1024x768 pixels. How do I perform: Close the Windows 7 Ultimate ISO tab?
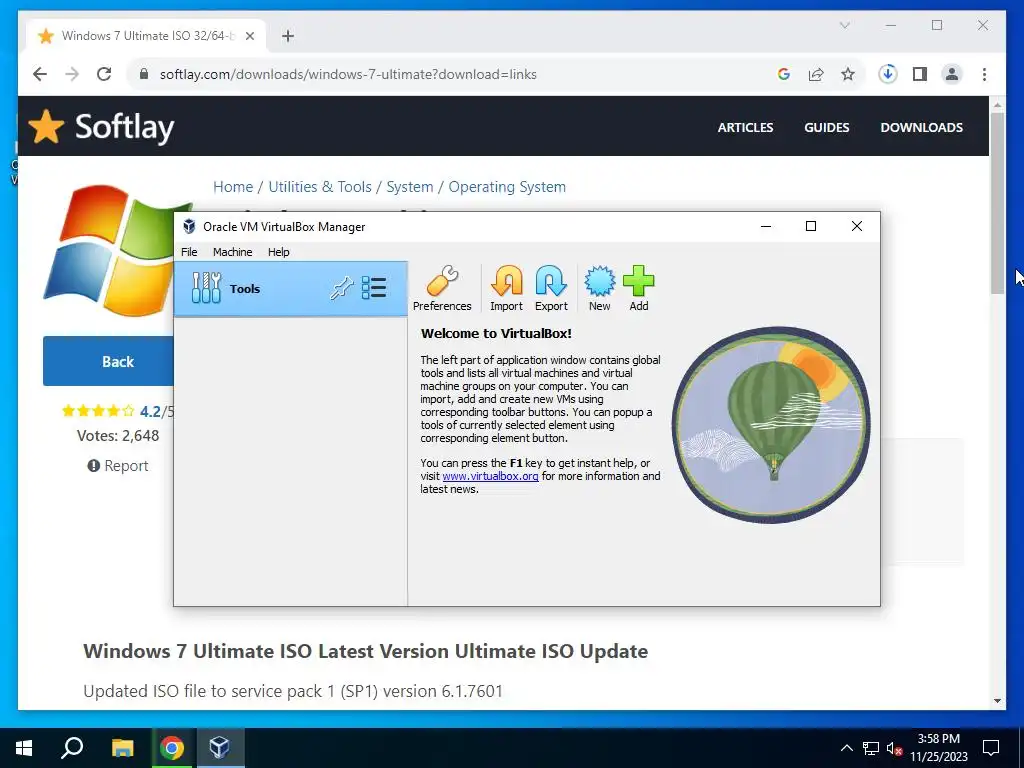click(x=249, y=36)
